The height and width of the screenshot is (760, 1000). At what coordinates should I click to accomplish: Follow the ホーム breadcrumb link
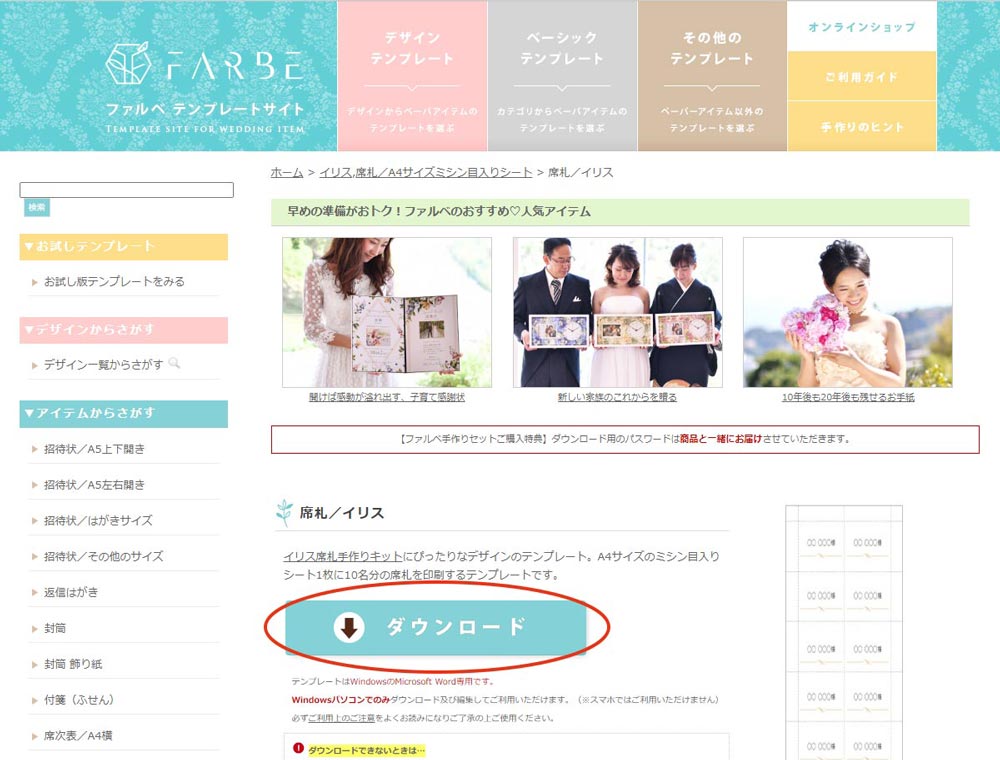pos(287,173)
